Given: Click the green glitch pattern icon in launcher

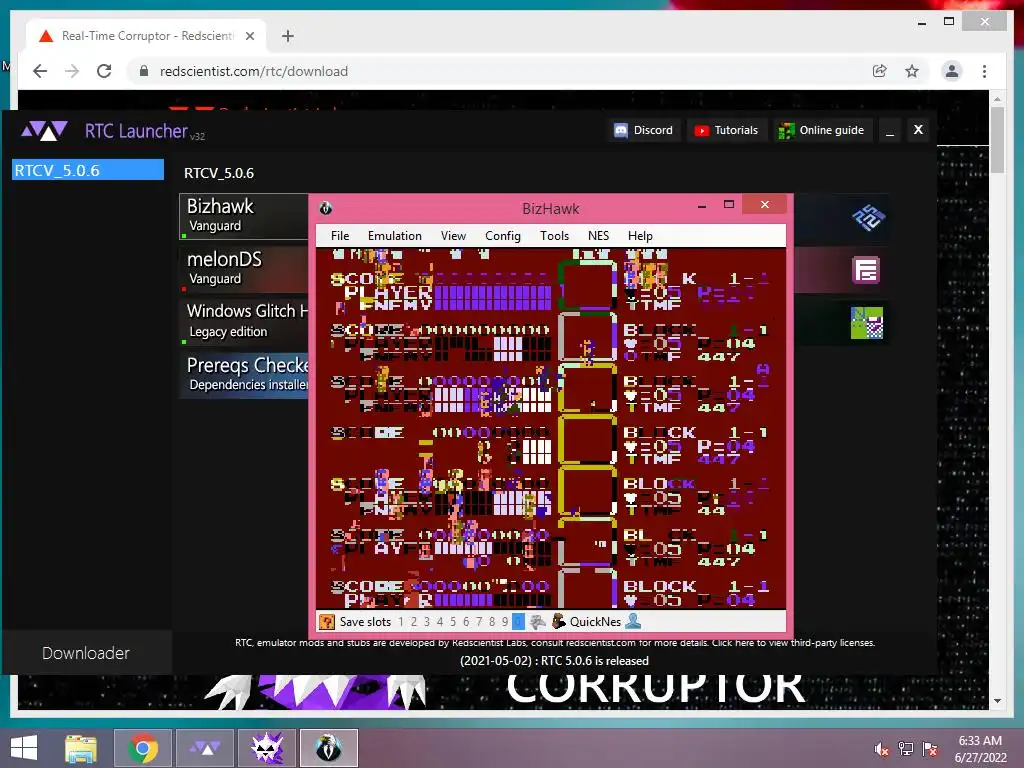Looking at the screenshot, I should pyautogui.click(x=867, y=323).
